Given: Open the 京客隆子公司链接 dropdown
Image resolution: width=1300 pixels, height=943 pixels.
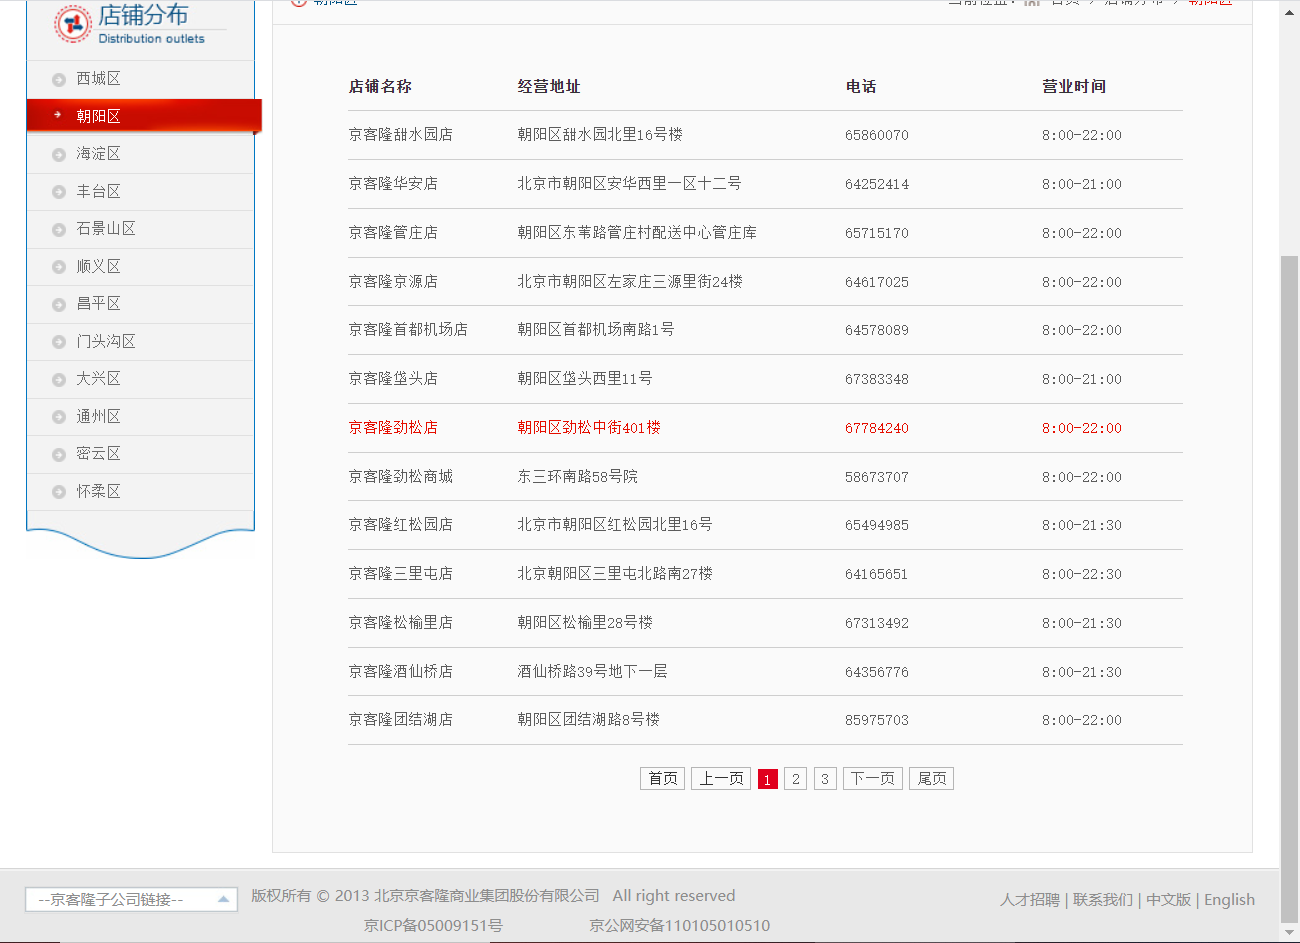Looking at the screenshot, I should [x=131, y=900].
